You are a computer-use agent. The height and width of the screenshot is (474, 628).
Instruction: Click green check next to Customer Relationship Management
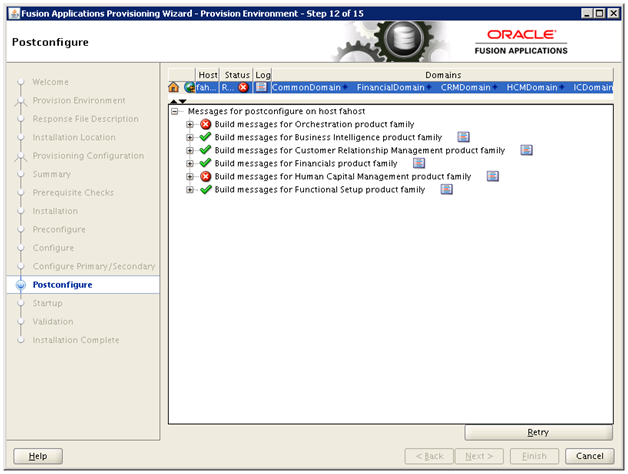pyautogui.click(x=205, y=150)
